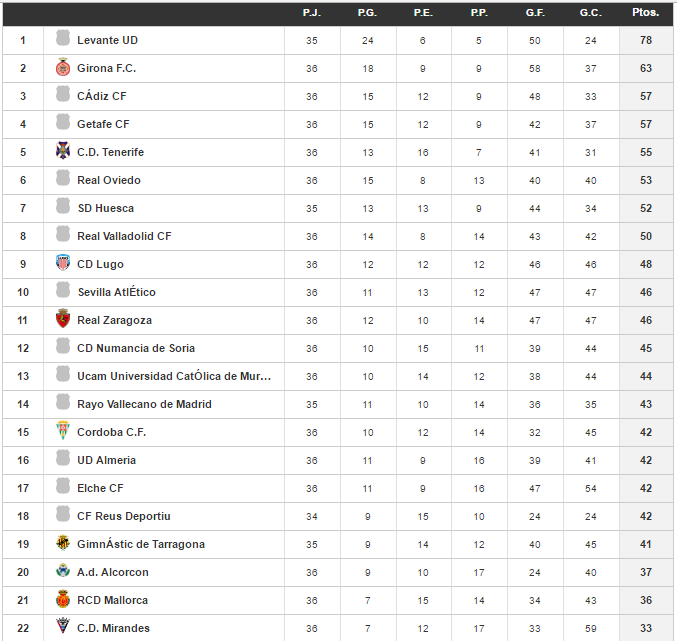This screenshot has width=677, height=641.
Task: Sort table by Ptos. column header
Action: coord(646,12)
